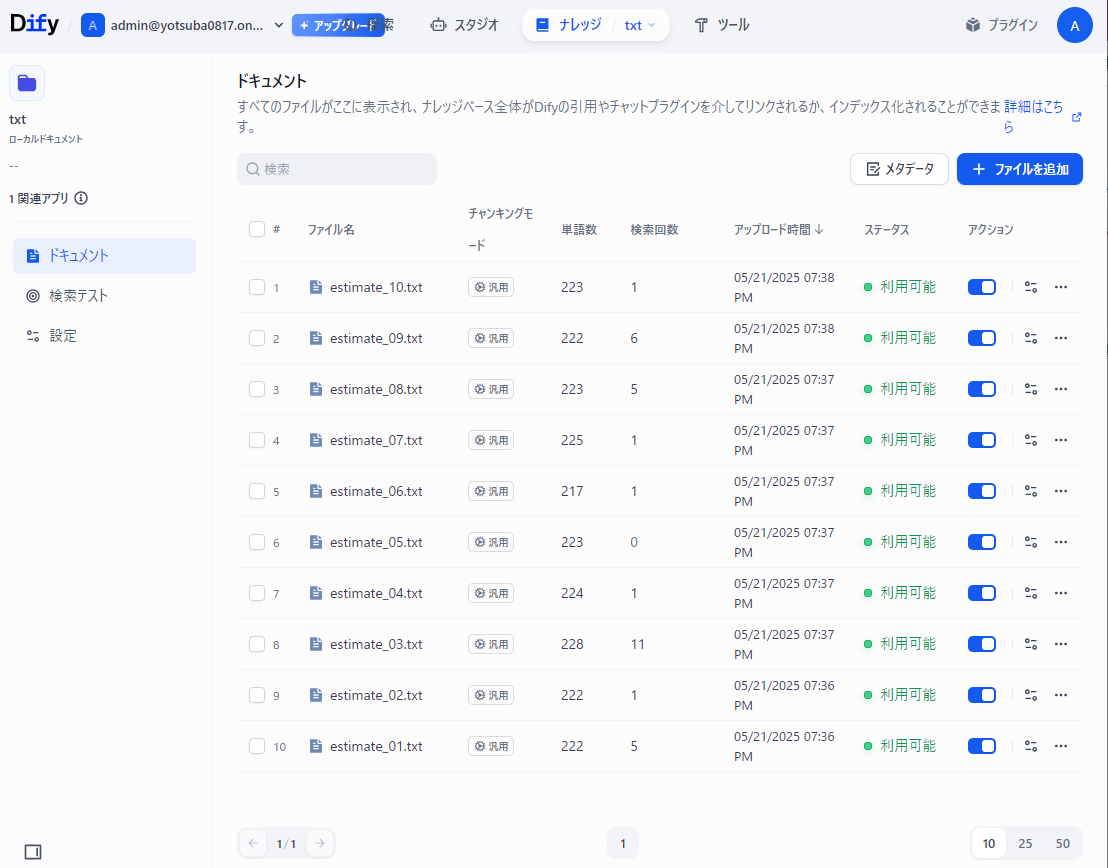The image size is (1108, 868).
Task: Open more actions menu for estimate_04.txt
Action: [1061, 593]
